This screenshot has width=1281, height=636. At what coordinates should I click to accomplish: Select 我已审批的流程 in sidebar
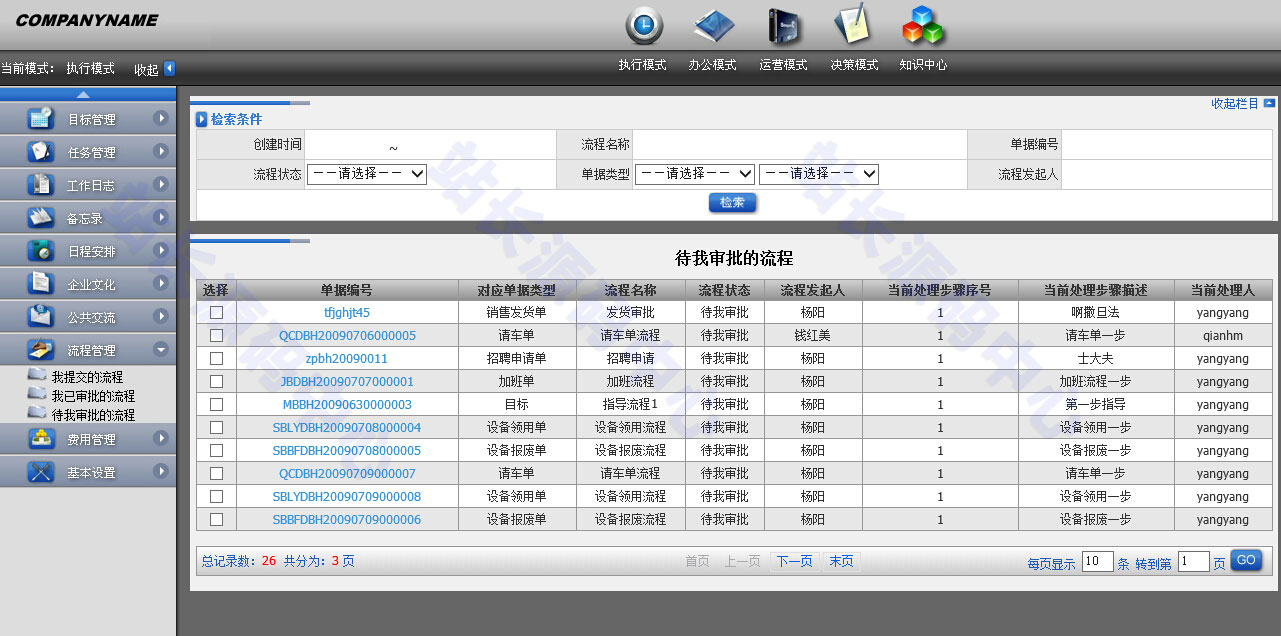tap(93, 396)
